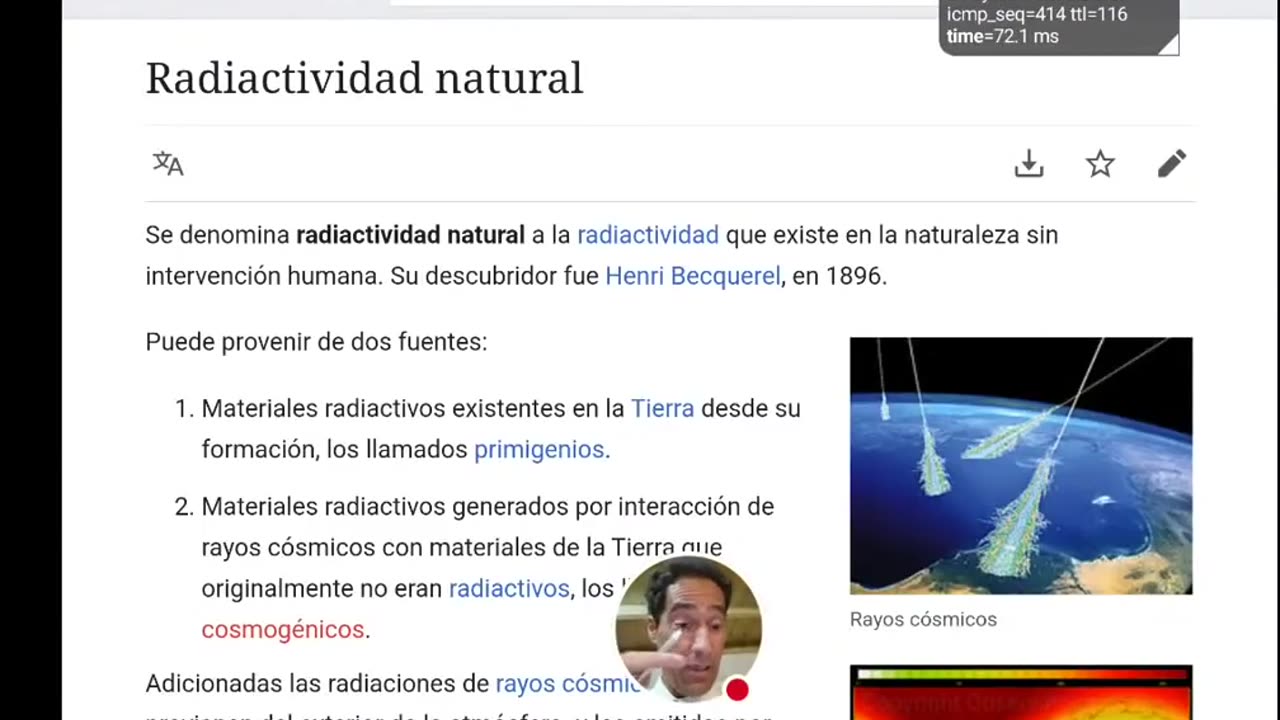
Task: Edit the page with the pencil icon
Action: click(x=1171, y=164)
